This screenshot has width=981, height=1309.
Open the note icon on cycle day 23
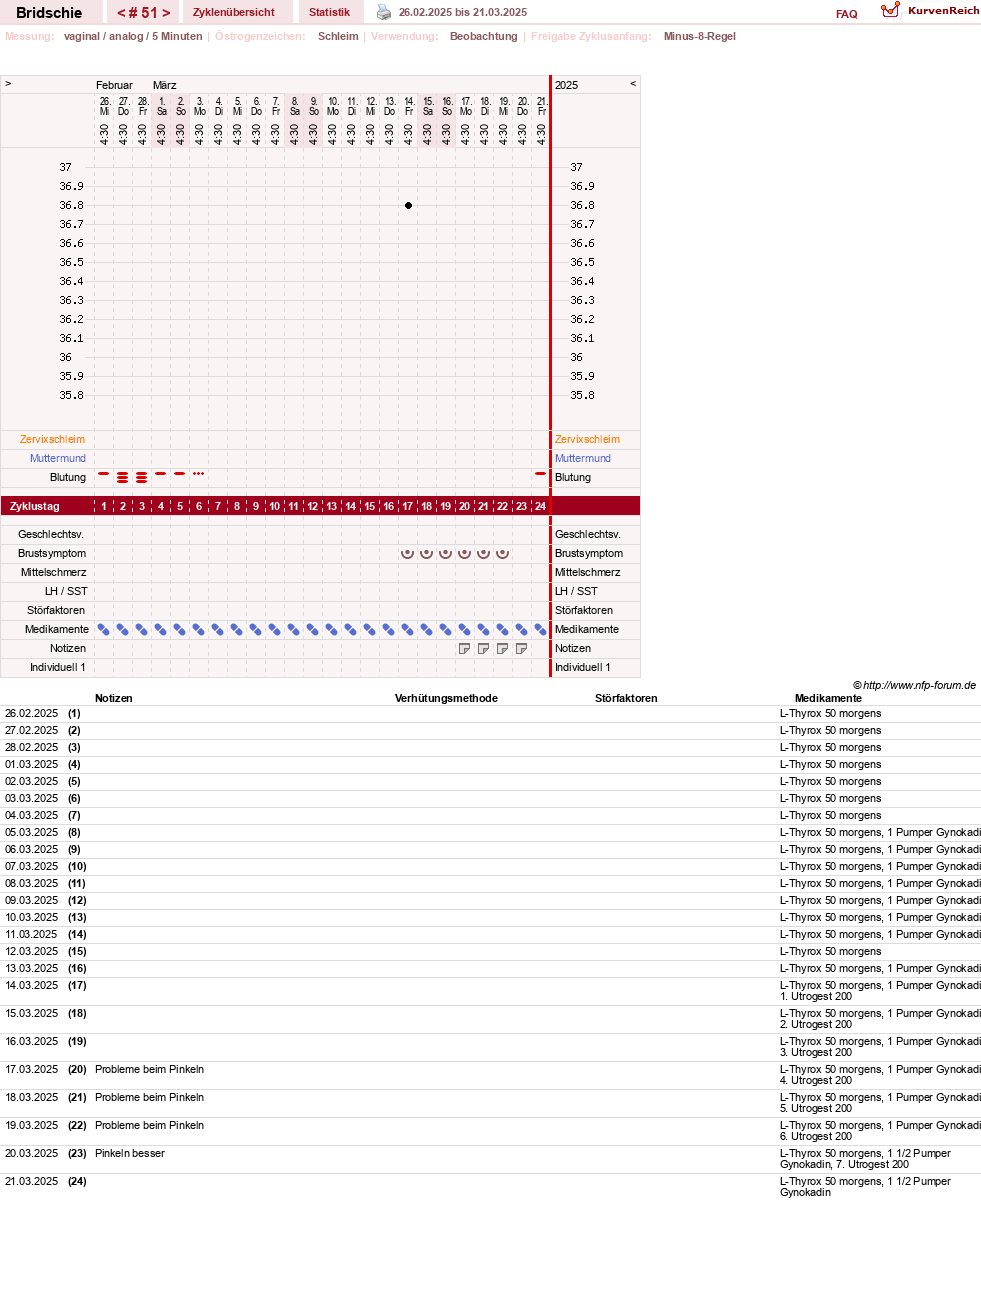point(521,649)
